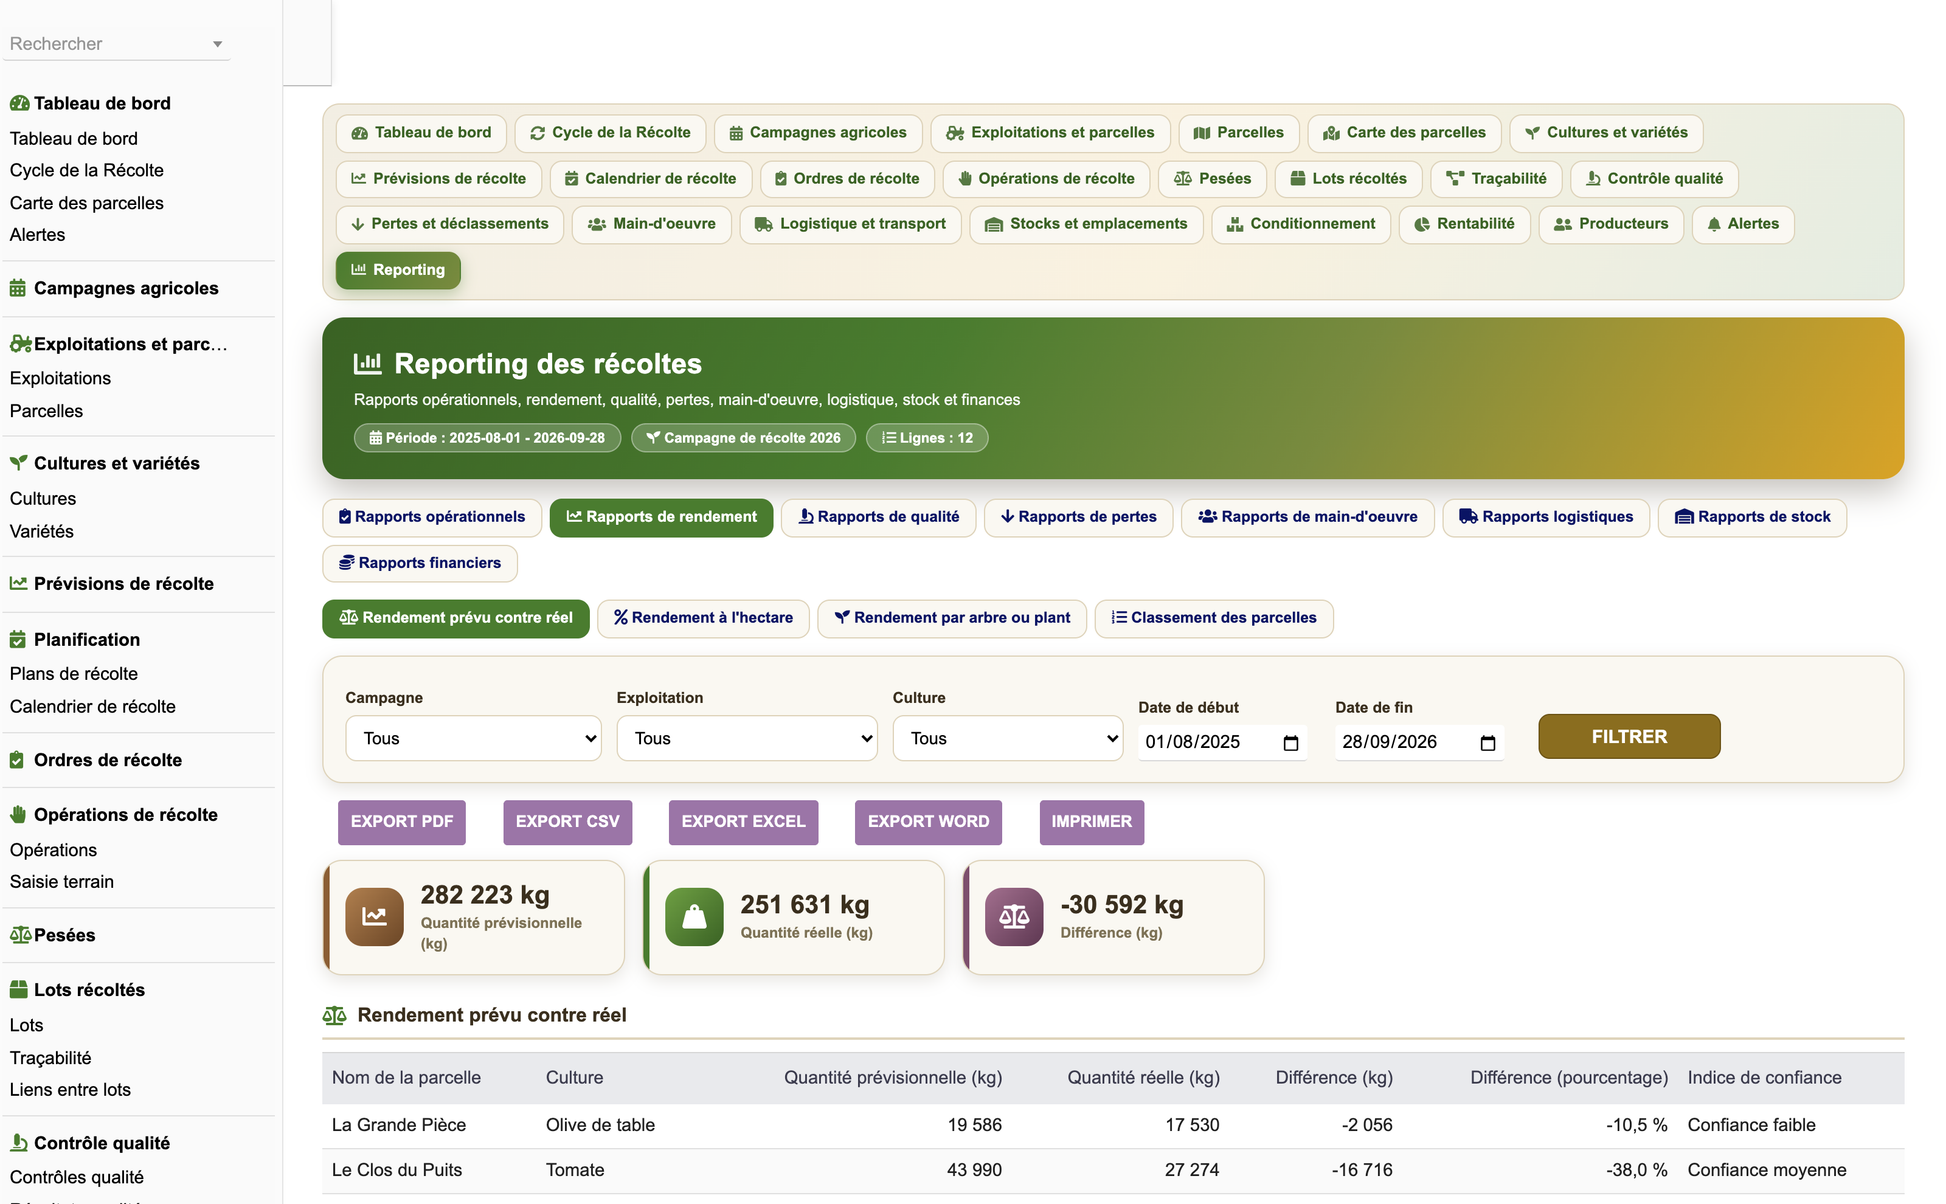The width and height of the screenshot is (1946, 1204).
Task: Click the refresh icon in Cycle de la Récolte nav button
Action: (538, 133)
